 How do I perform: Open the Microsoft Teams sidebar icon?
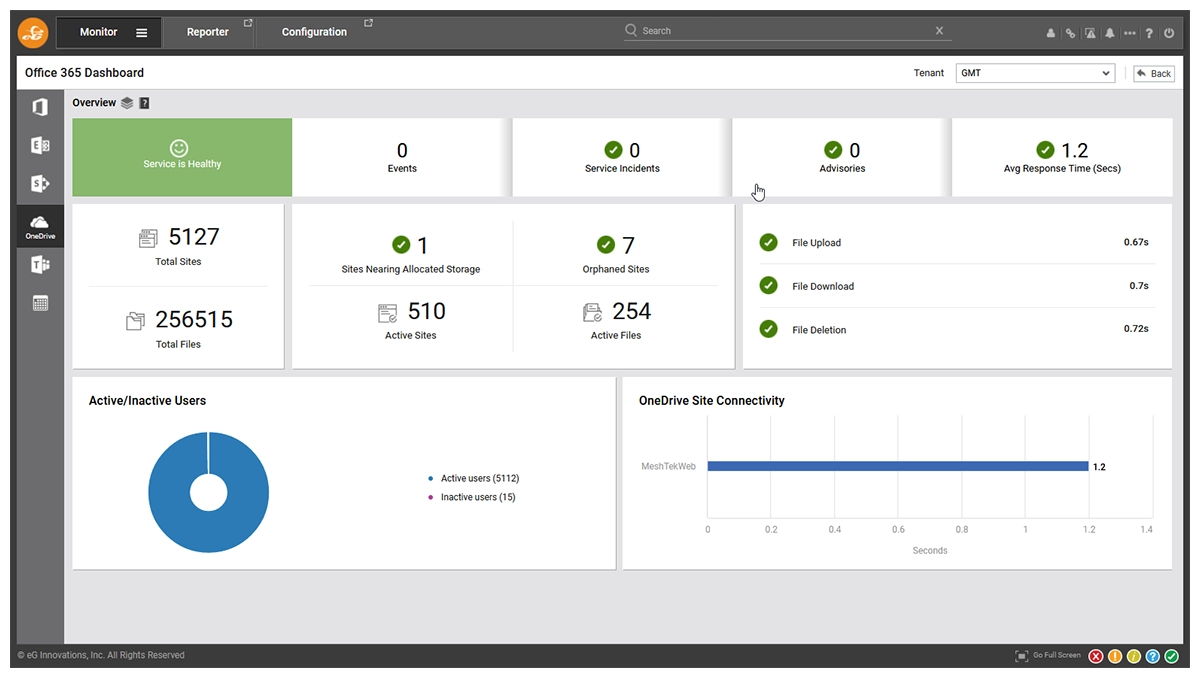(40, 264)
